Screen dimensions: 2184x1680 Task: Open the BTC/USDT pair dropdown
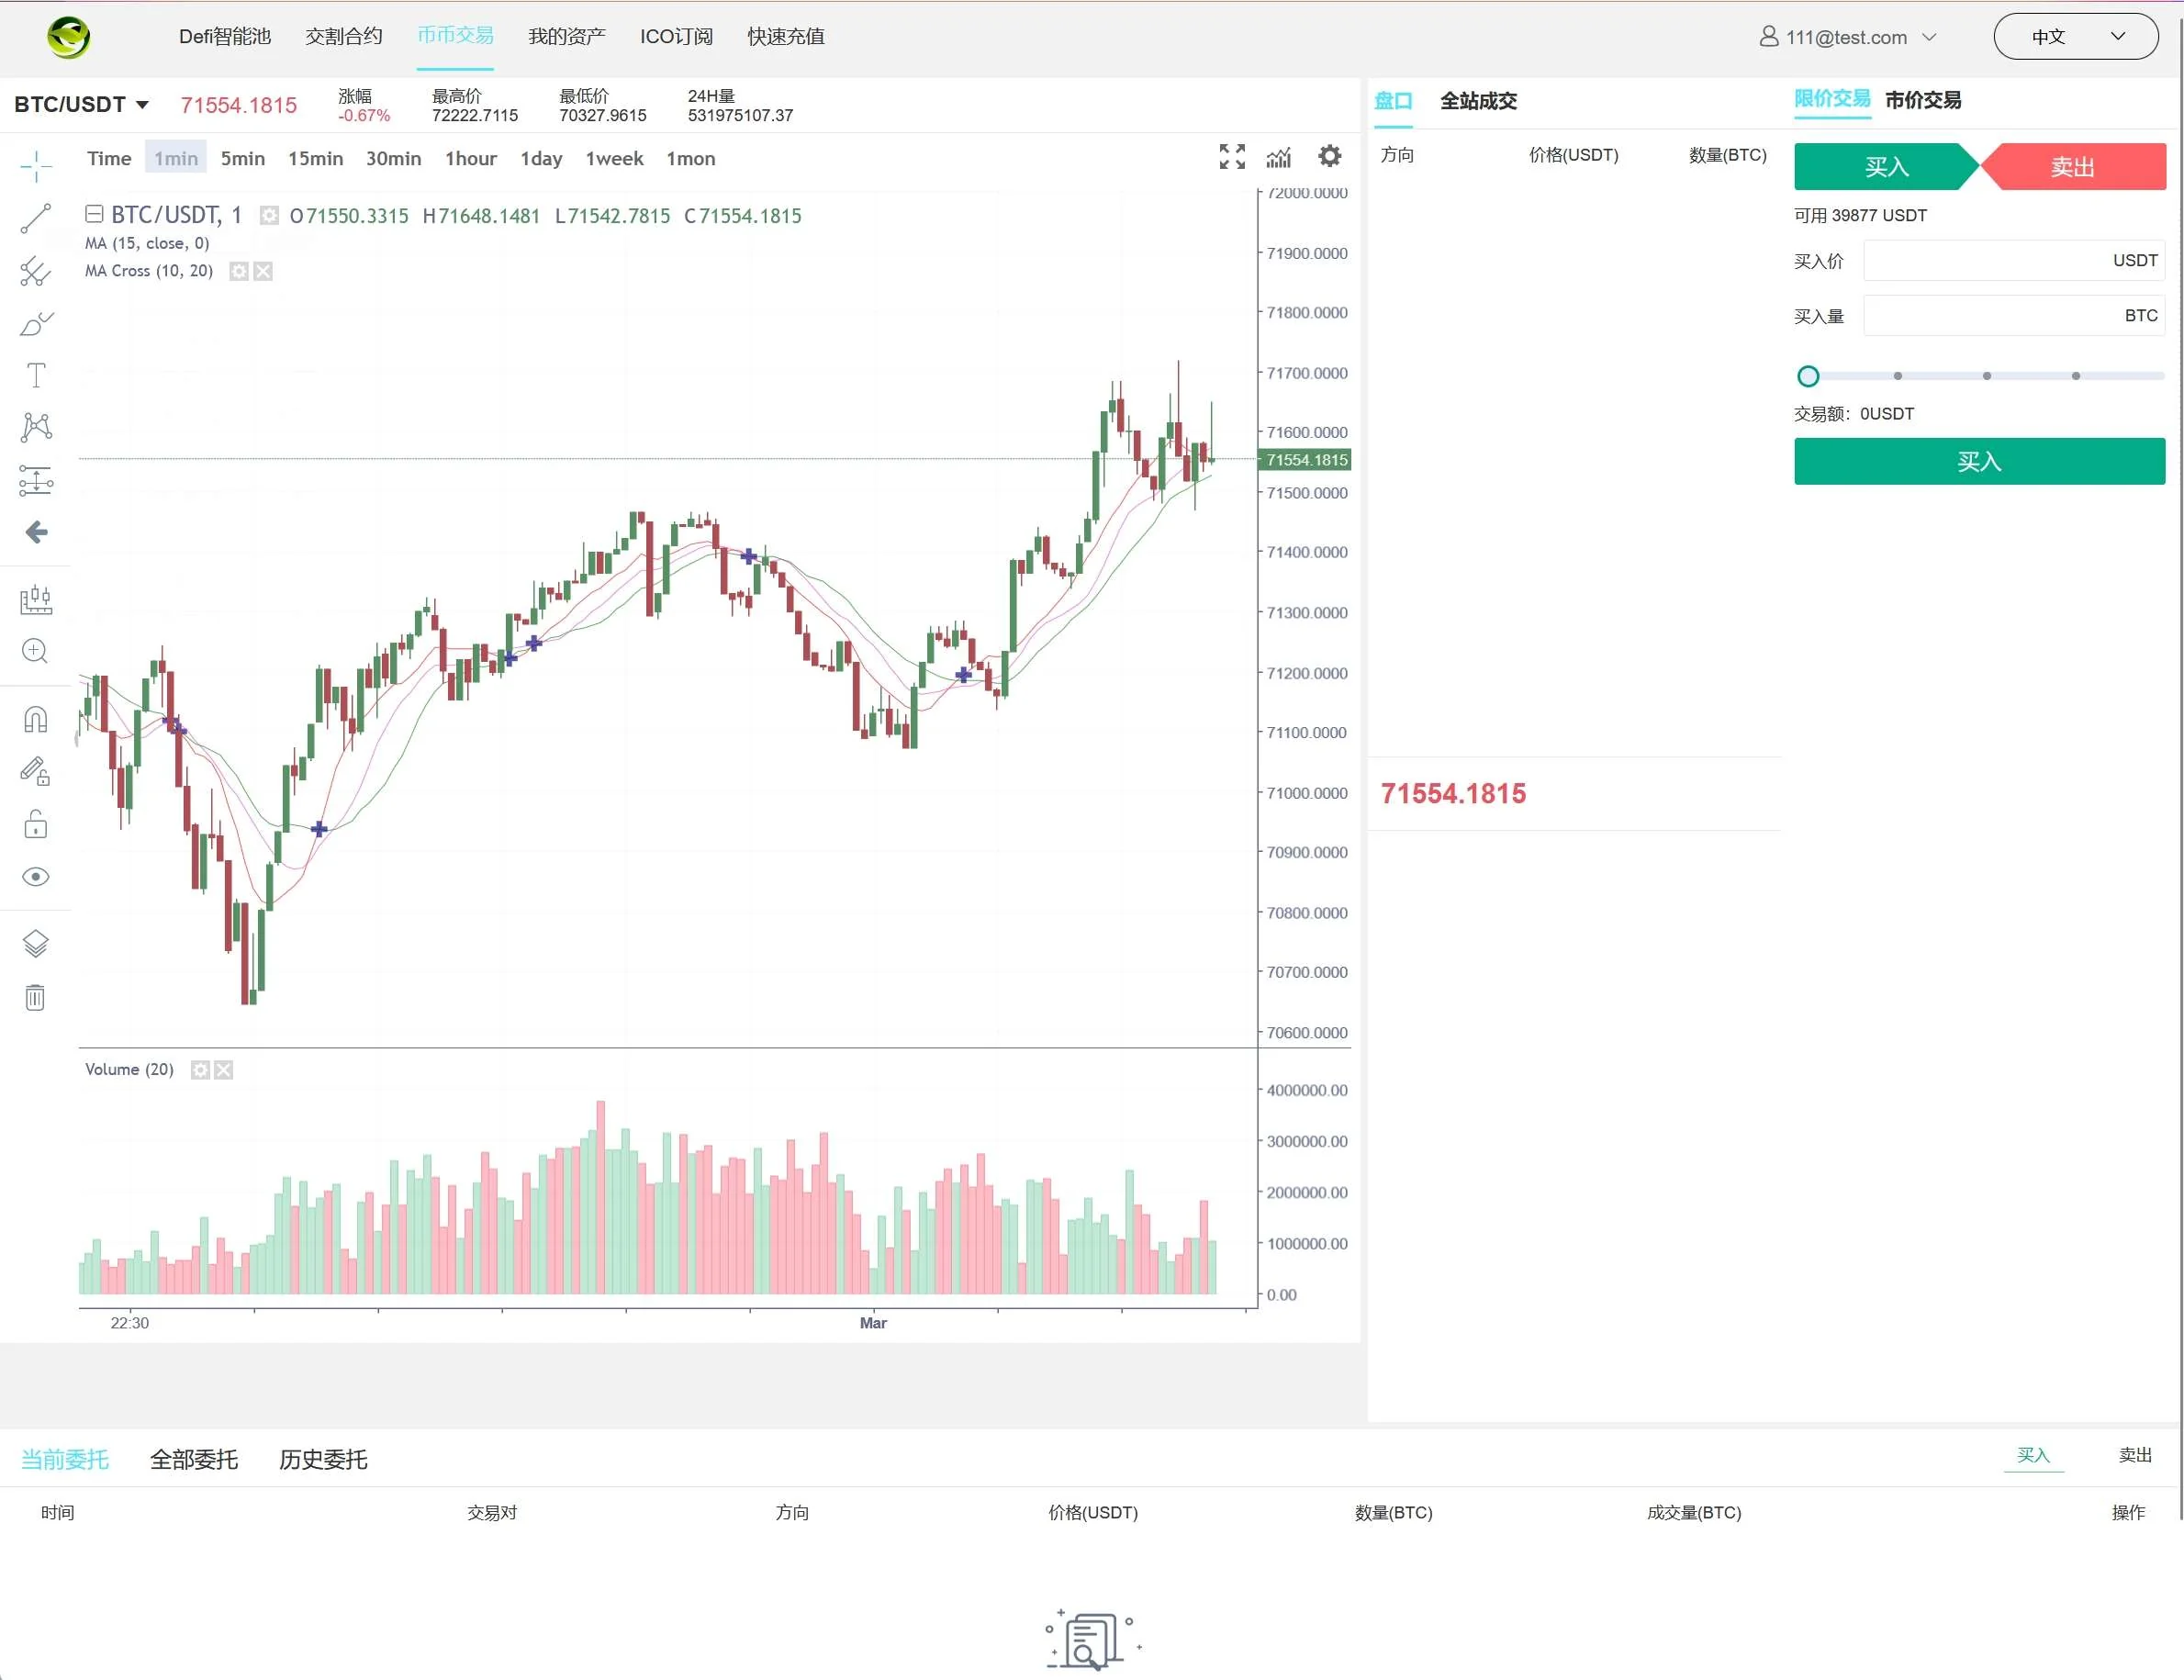click(81, 105)
